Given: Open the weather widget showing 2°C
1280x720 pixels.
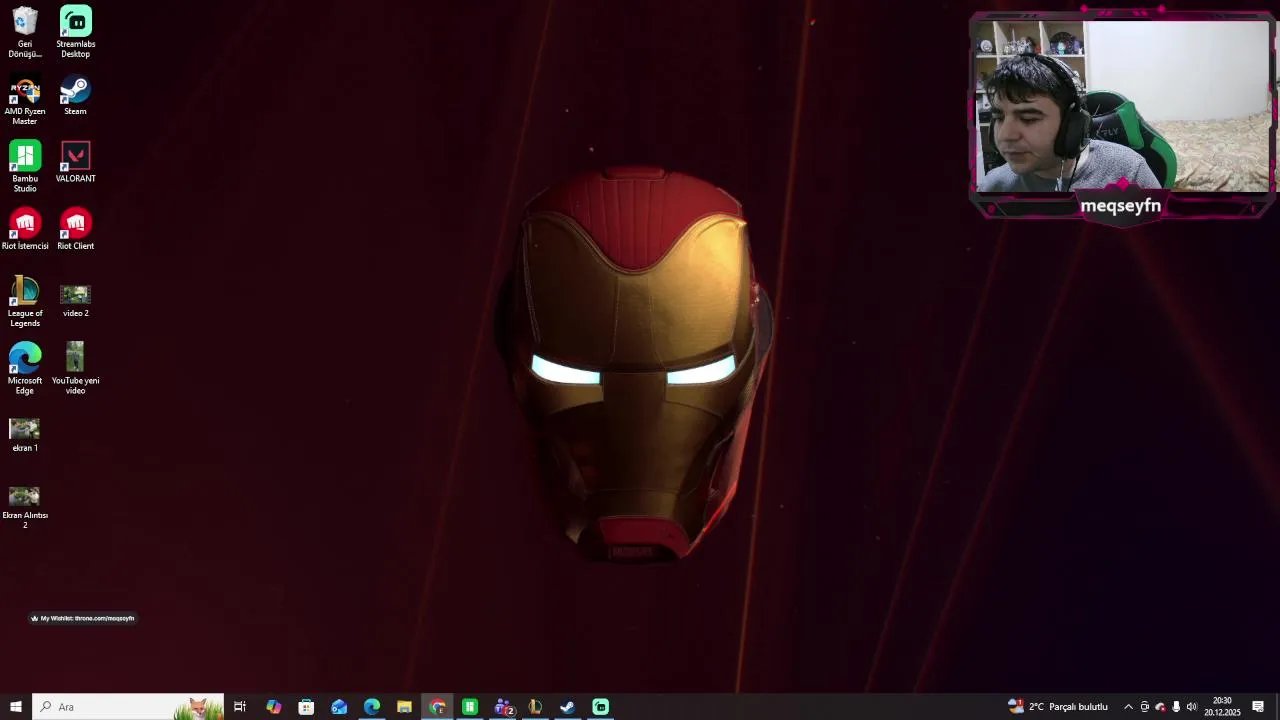Looking at the screenshot, I should (x=1058, y=707).
